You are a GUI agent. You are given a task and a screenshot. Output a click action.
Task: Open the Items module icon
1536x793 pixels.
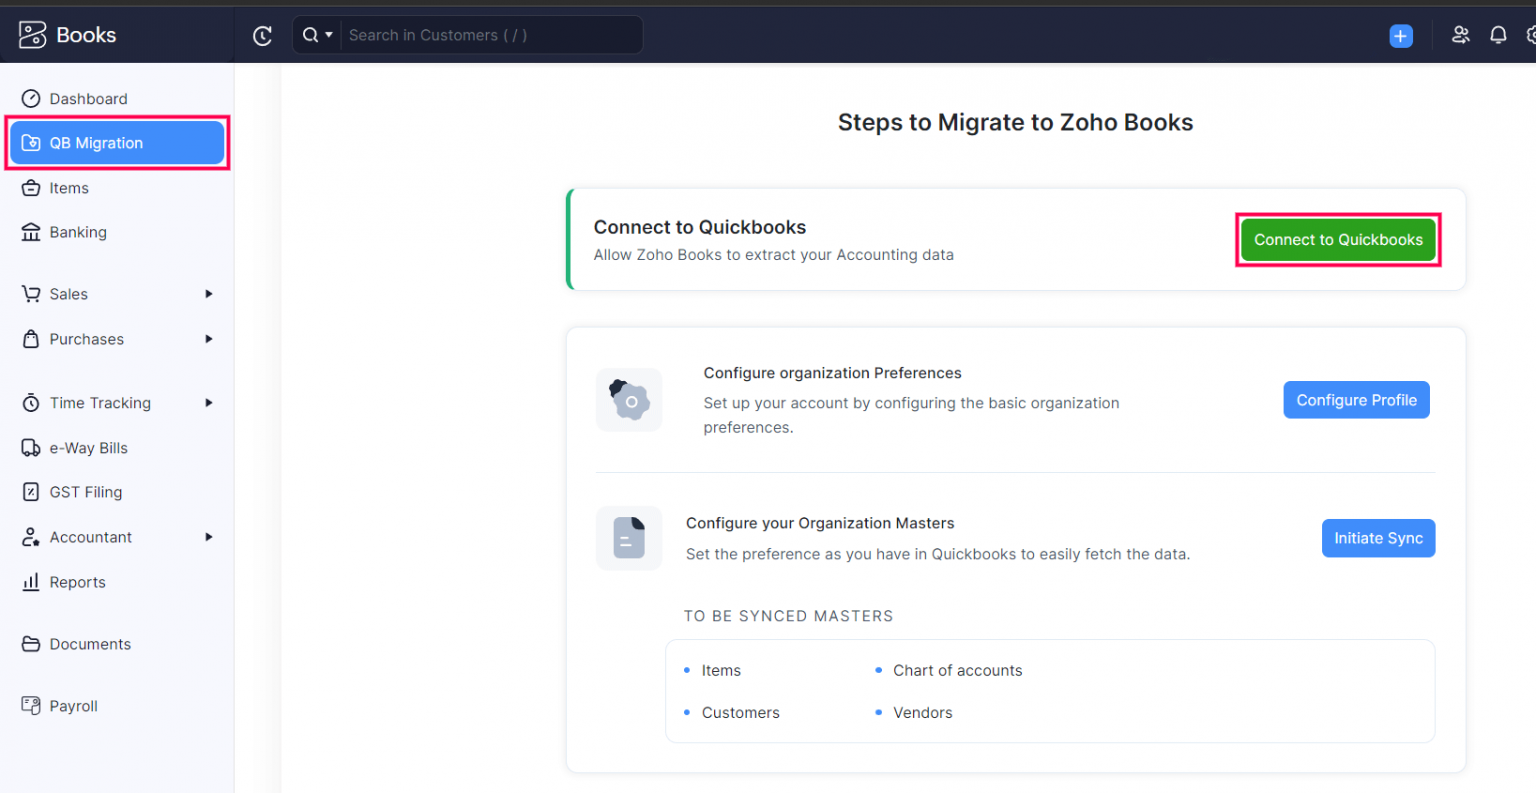click(30, 188)
